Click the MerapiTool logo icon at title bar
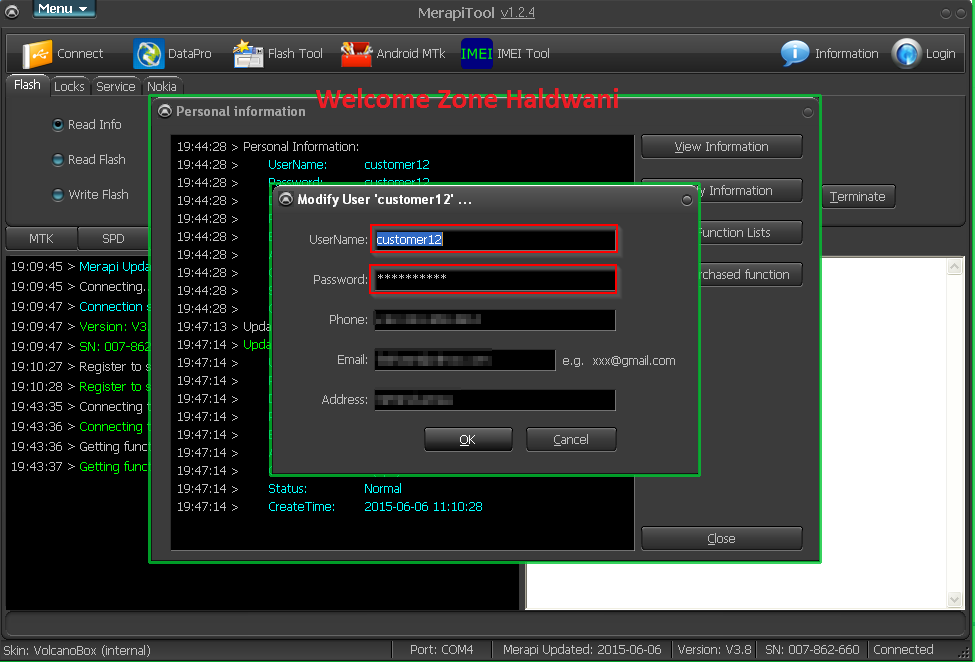This screenshot has width=975, height=662. tap(12, 11)
